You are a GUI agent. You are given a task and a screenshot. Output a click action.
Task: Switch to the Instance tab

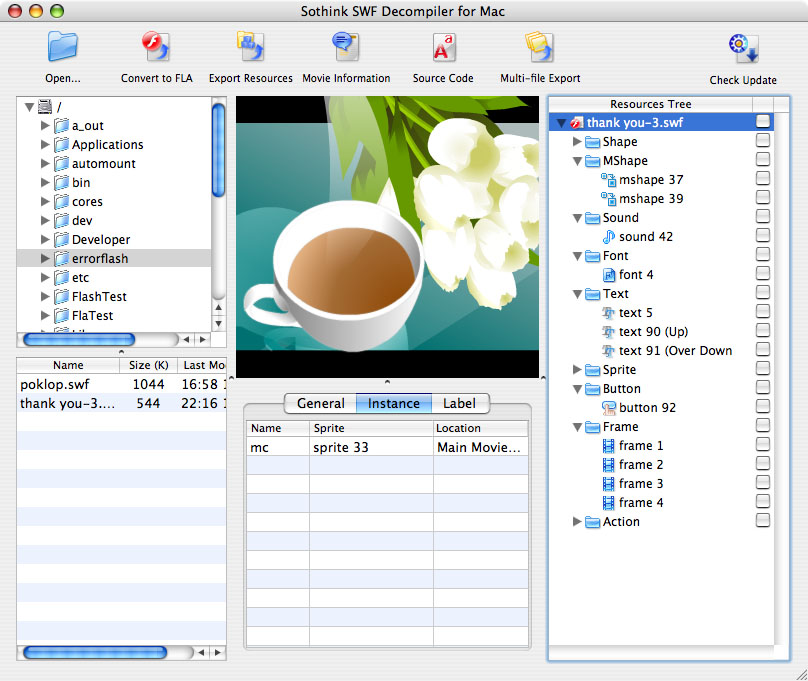pos(394,403)
